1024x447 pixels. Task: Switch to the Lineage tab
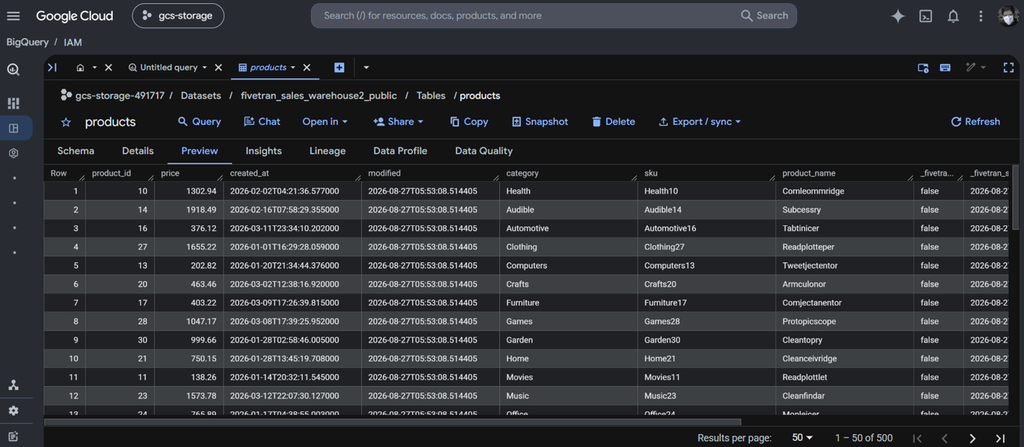coord(327,151)
